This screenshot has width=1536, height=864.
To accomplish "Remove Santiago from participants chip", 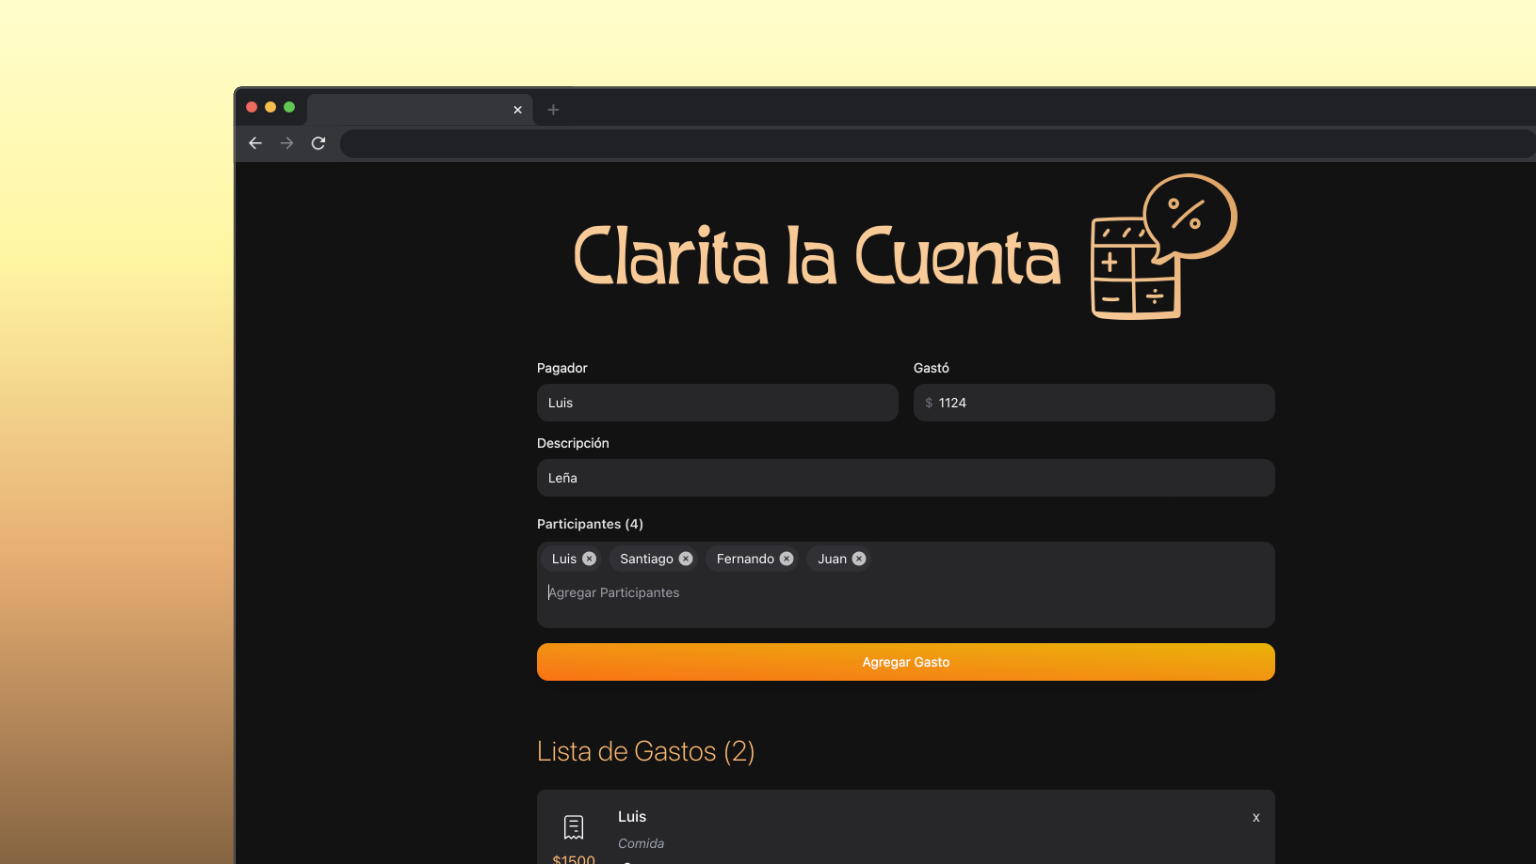I will (x=686, y=559).
